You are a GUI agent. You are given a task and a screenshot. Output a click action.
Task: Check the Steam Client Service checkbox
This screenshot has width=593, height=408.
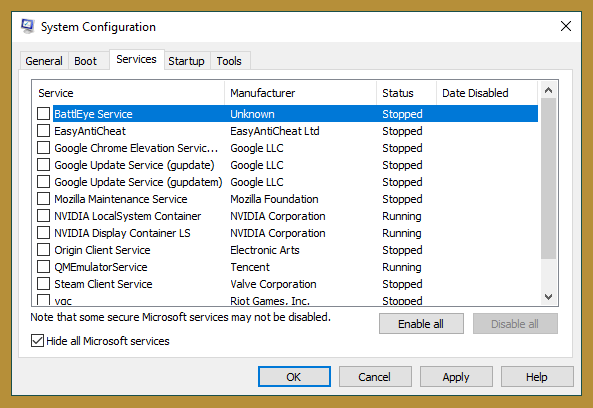pos(43,284)
